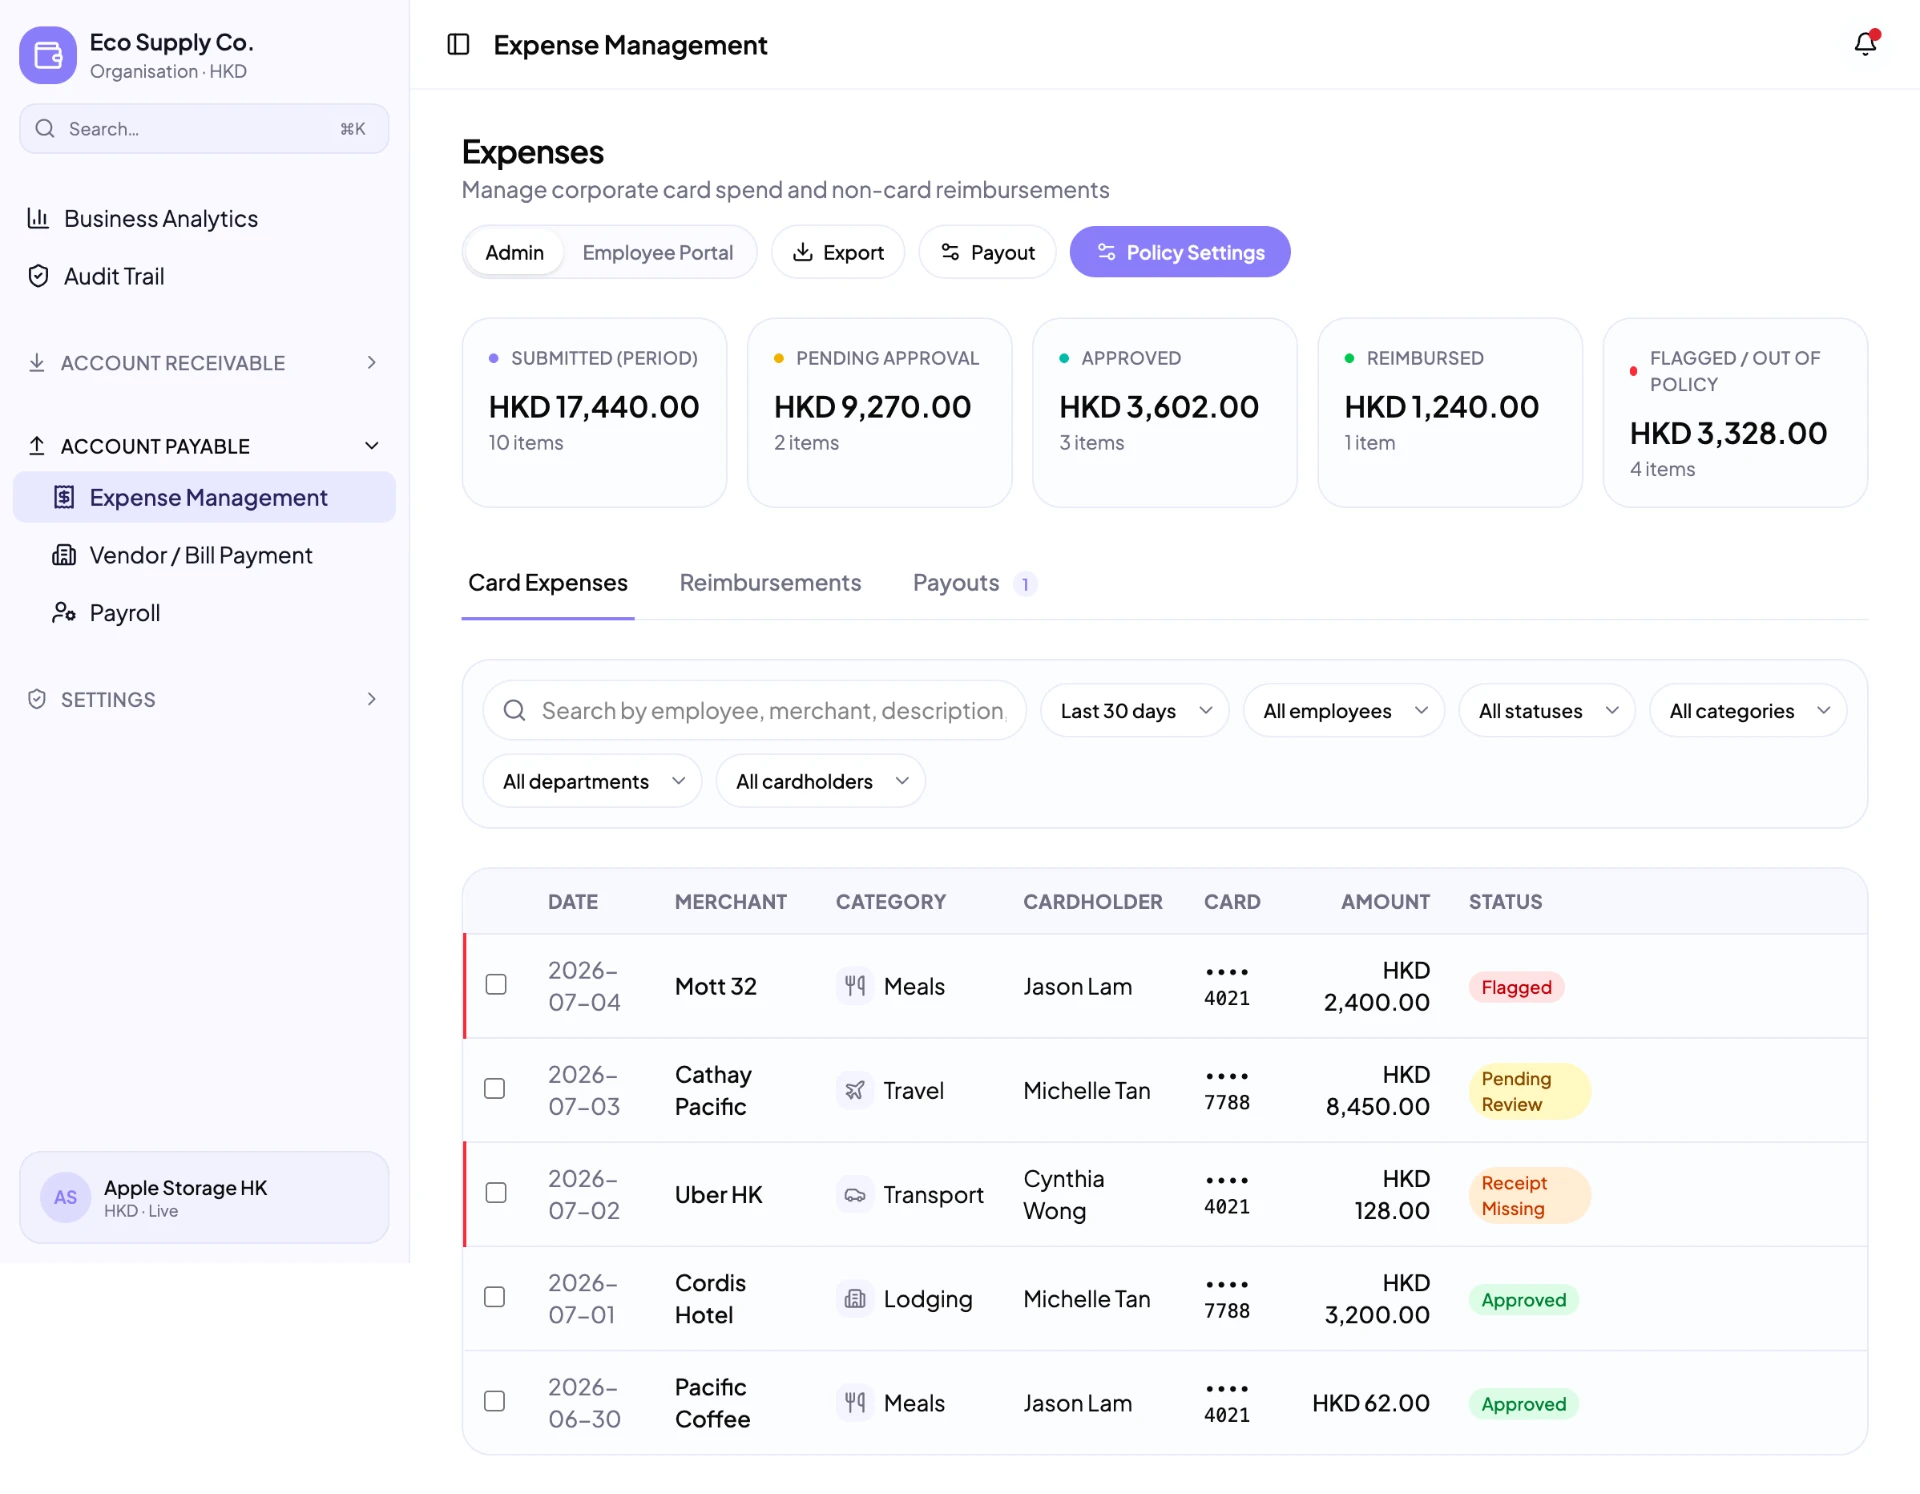Click the Flagged status badge
The width and height of the screenshot is (1920, 1494).
point(1516,987)
